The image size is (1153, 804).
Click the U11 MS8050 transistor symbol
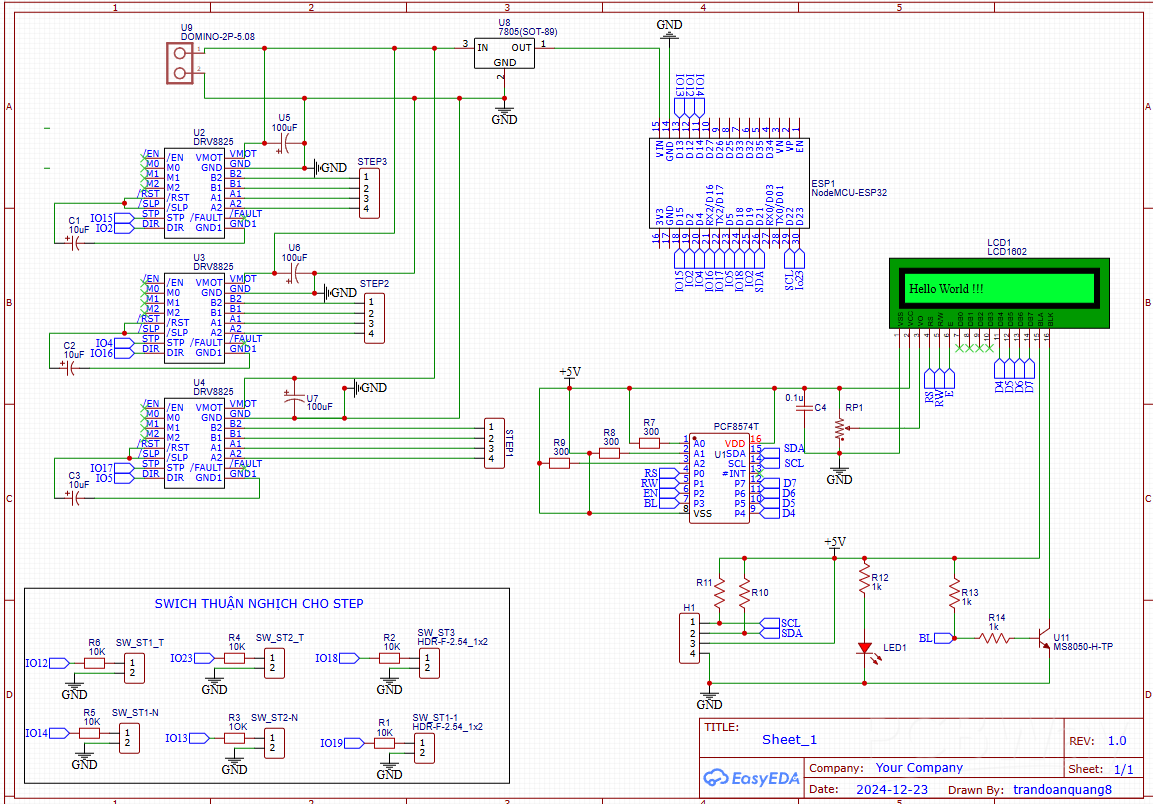click(x=1045, y=636)
